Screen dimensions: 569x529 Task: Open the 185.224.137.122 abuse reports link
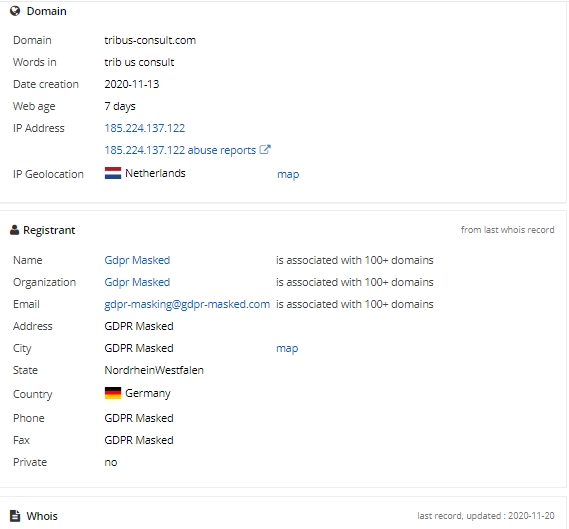180,150
